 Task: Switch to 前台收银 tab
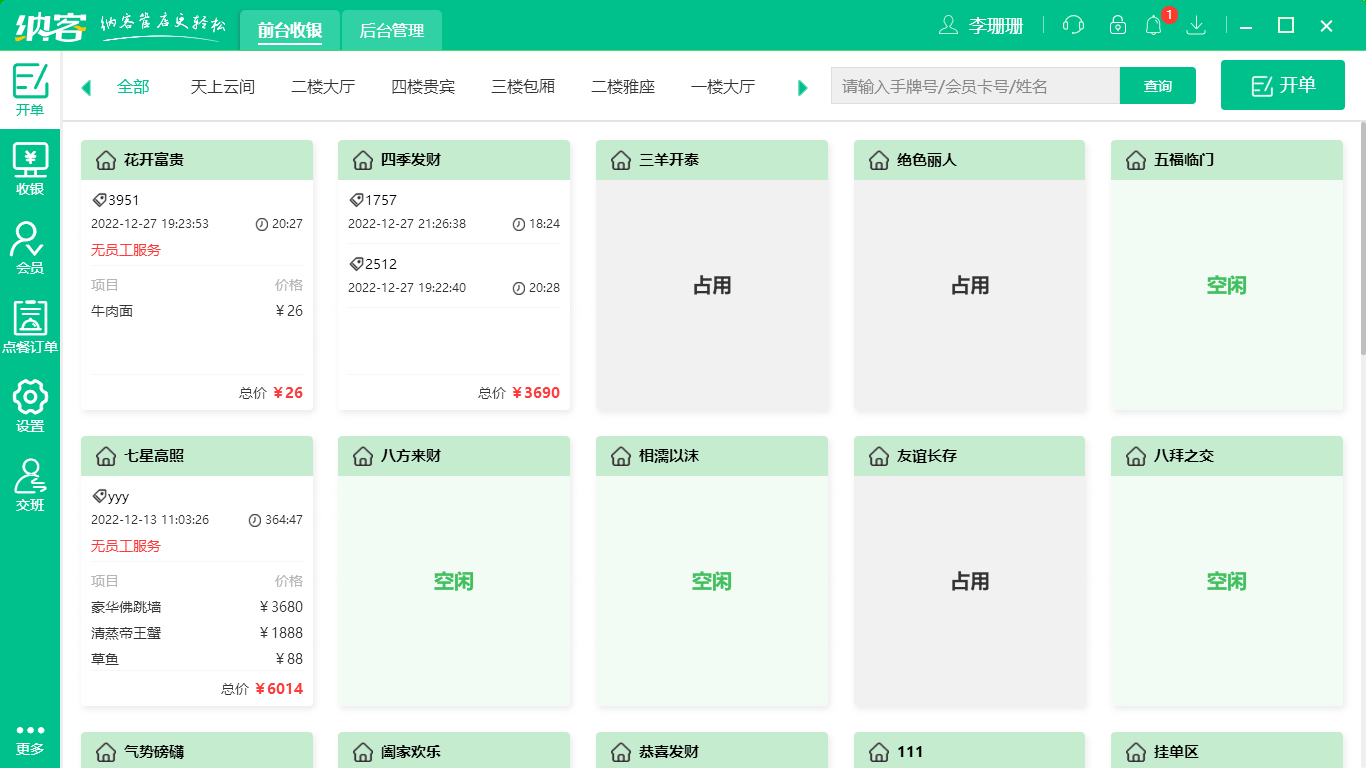point(290,30)
